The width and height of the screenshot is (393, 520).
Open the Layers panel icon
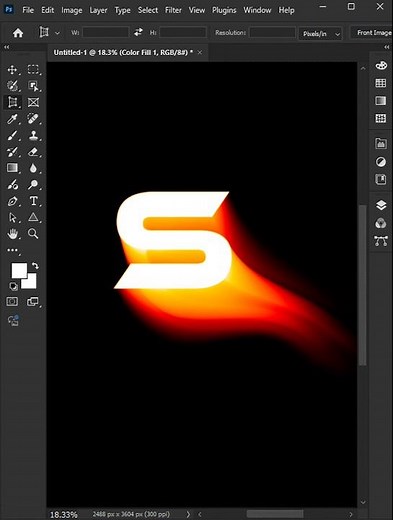pos(381,205)
